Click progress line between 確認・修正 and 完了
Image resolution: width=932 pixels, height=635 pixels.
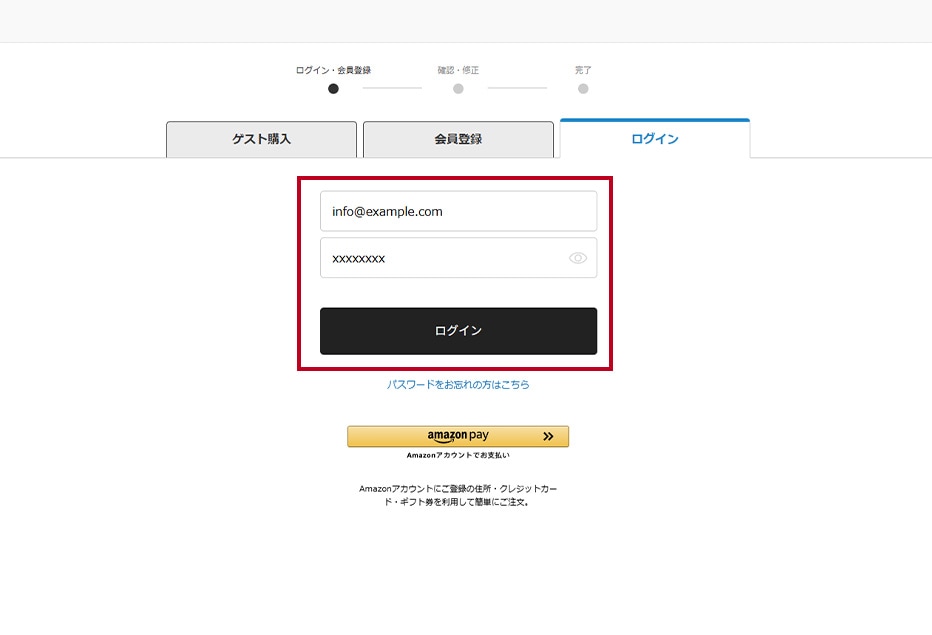(518, 89)
